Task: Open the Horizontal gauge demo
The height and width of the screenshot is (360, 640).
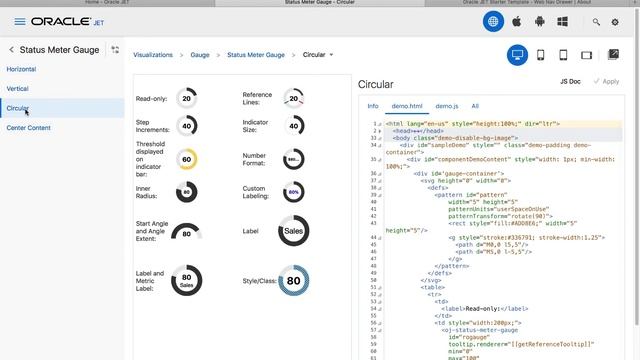Action: point(21,69)
